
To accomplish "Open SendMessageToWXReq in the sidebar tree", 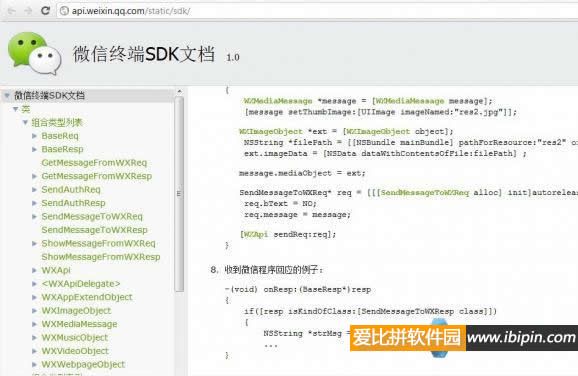I will pos(92,216).
